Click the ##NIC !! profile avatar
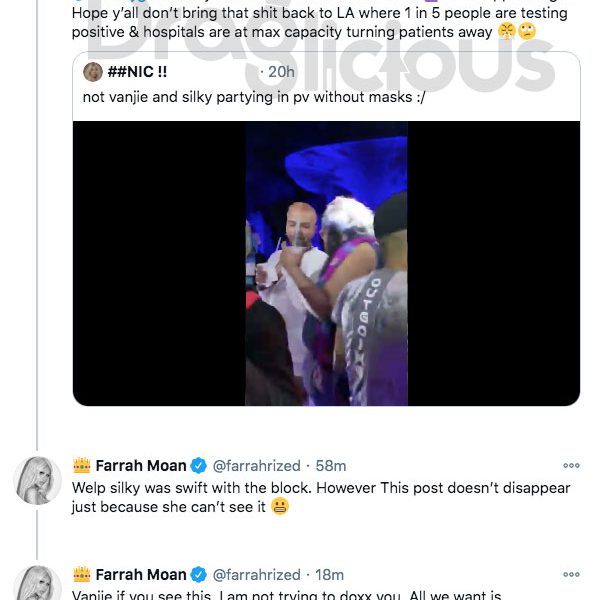 (93, 72)
